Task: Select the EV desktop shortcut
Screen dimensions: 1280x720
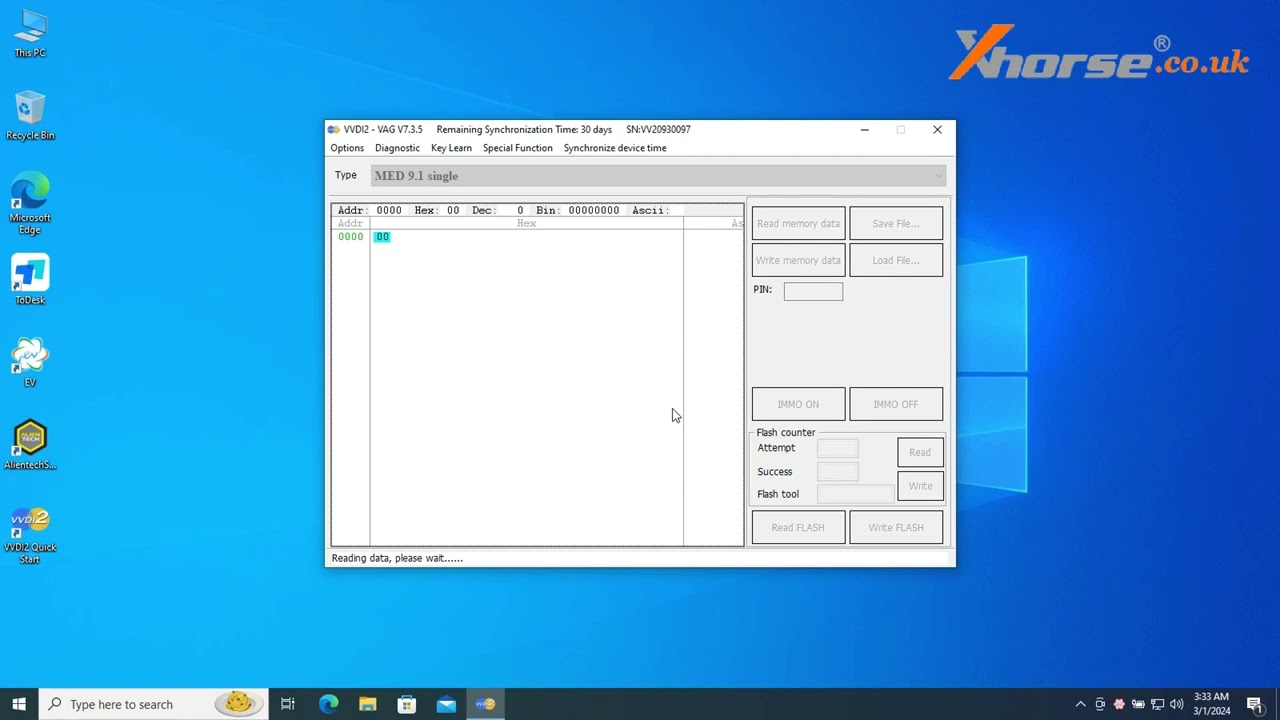Action: (30, 363)
